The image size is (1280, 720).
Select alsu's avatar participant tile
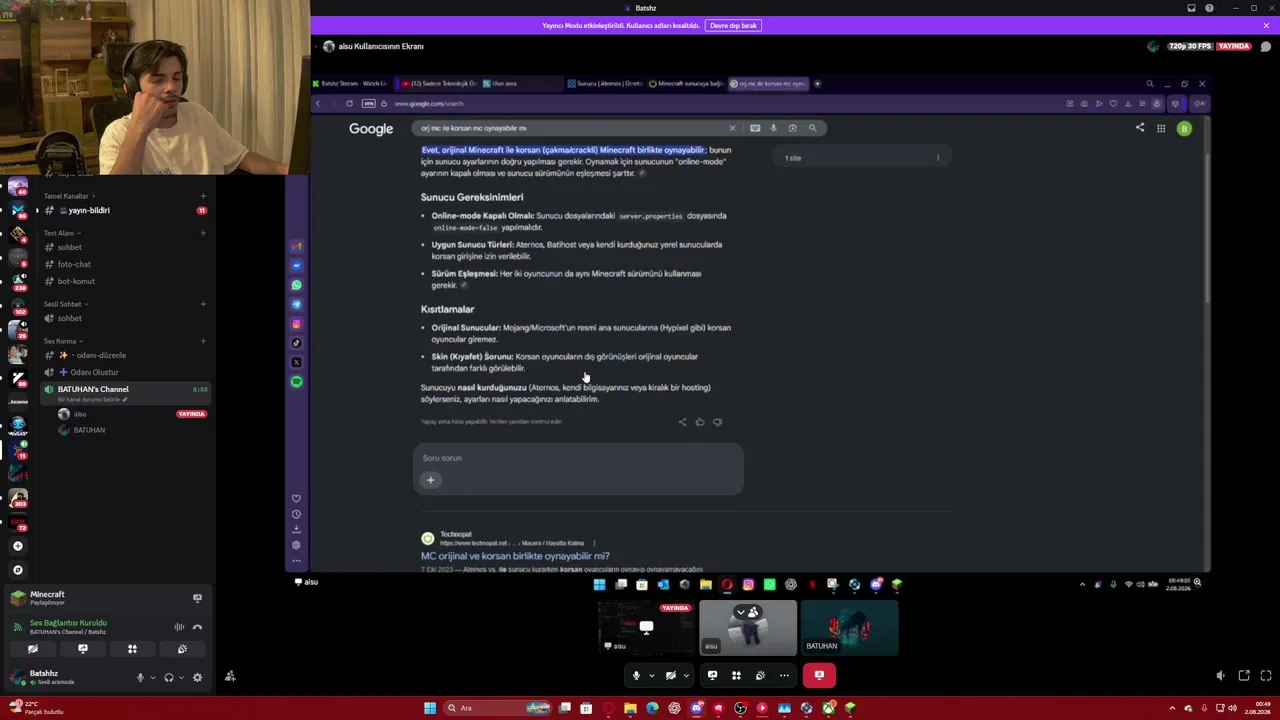(x=748, y=628)
